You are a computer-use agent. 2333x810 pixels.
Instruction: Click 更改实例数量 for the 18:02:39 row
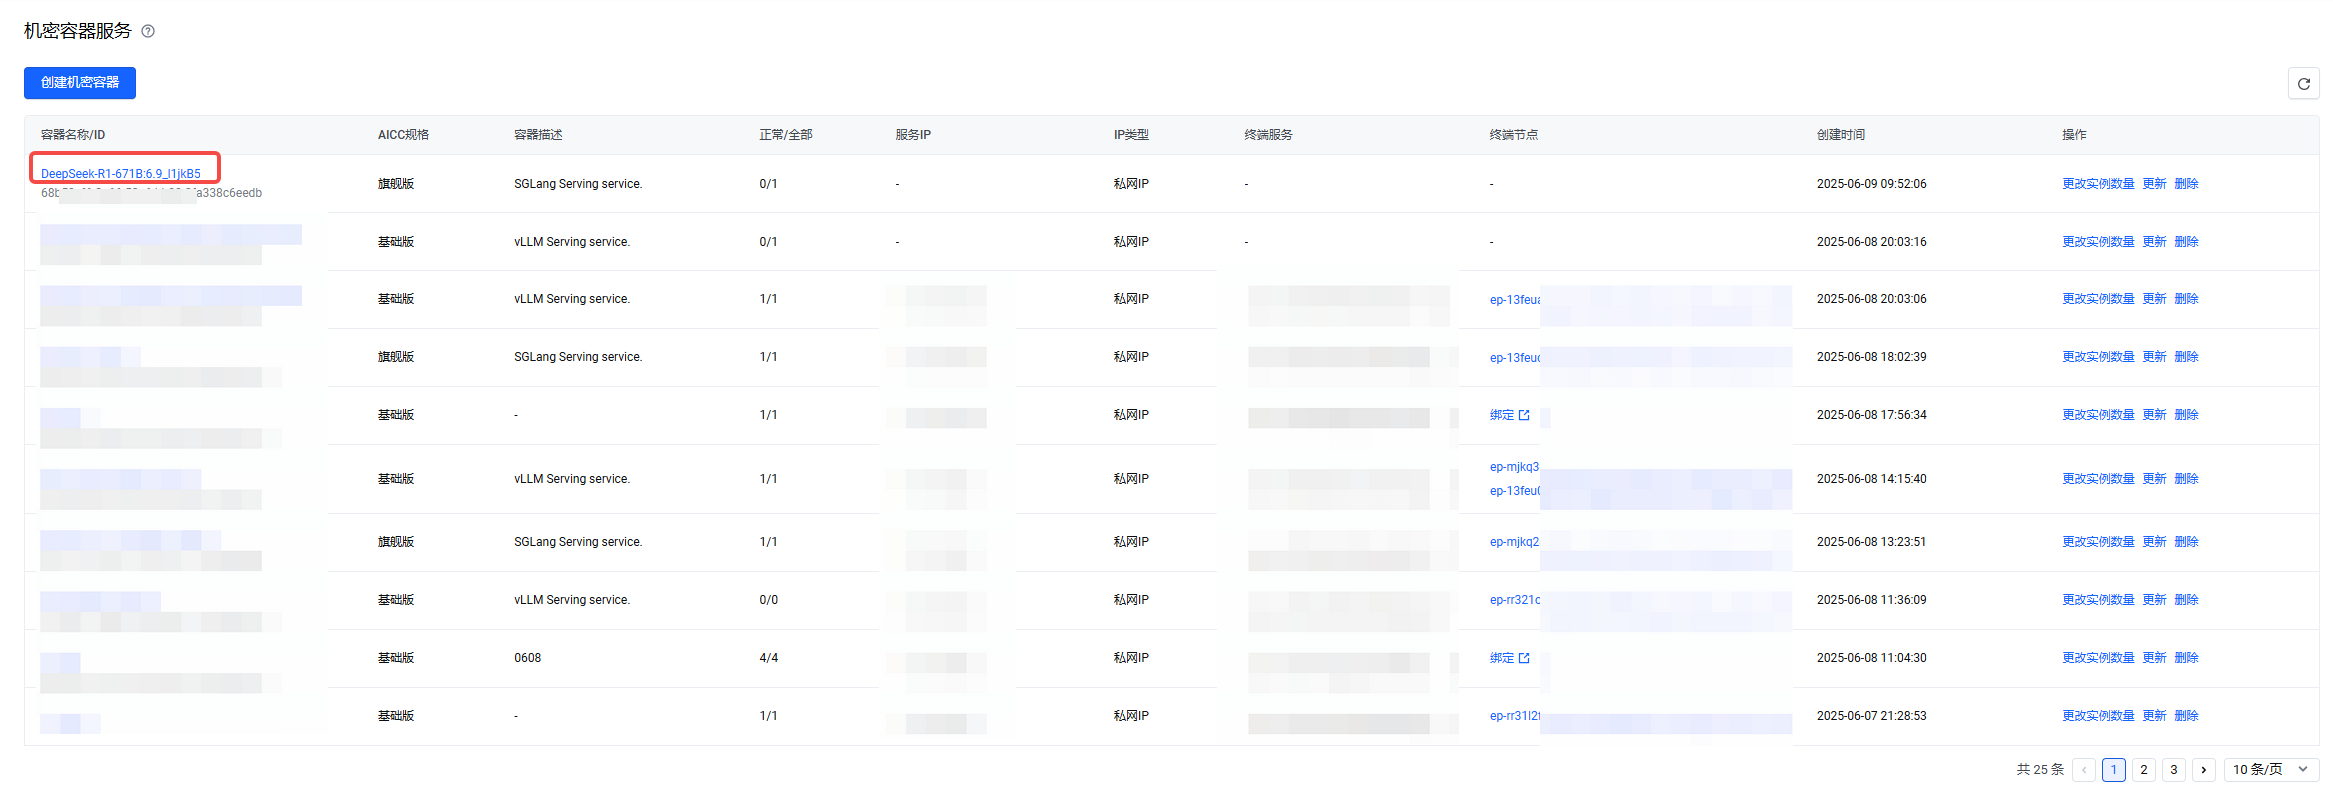tap(2098, 357)
